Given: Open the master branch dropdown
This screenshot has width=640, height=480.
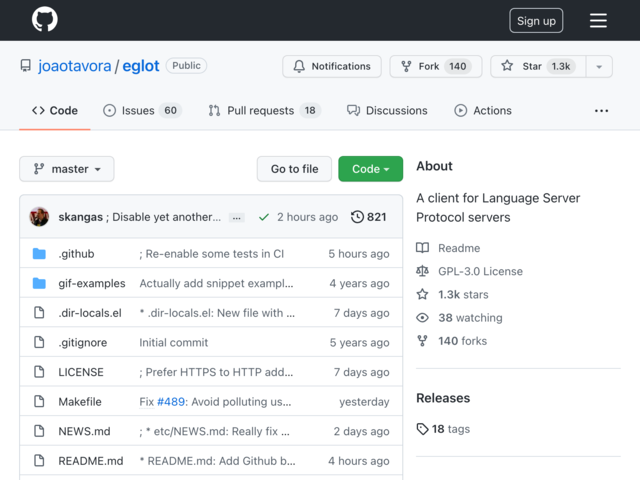Looking at the screenshot, I should tap(67, 169).
